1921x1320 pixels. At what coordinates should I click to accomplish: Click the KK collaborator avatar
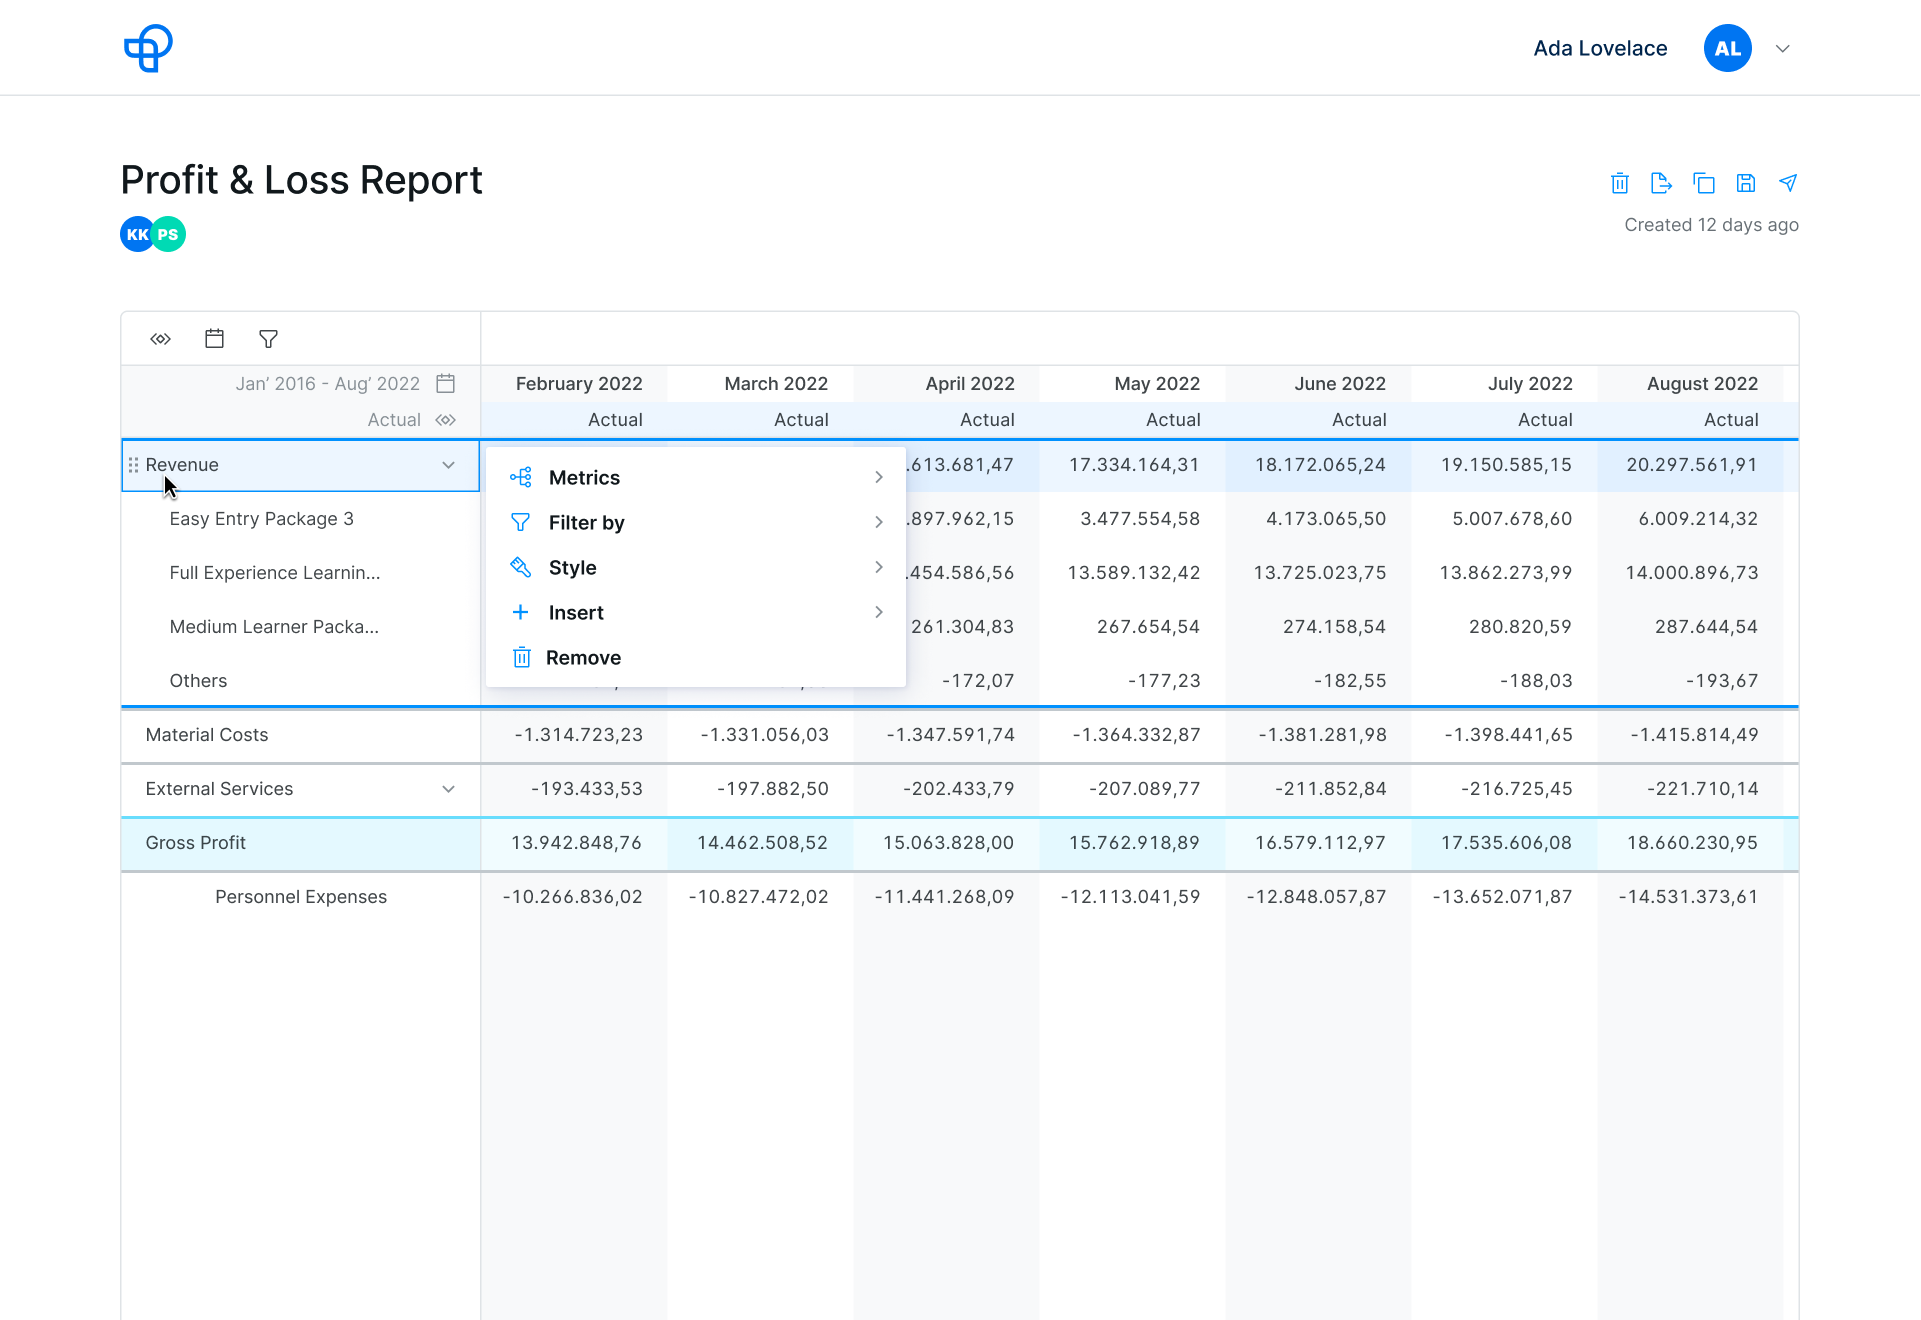pyautogui.click(x=136, y=234)
